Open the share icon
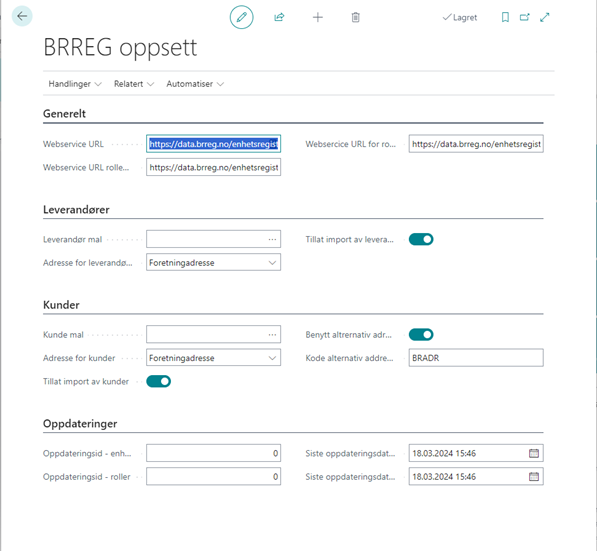 [x=279, y=17]
